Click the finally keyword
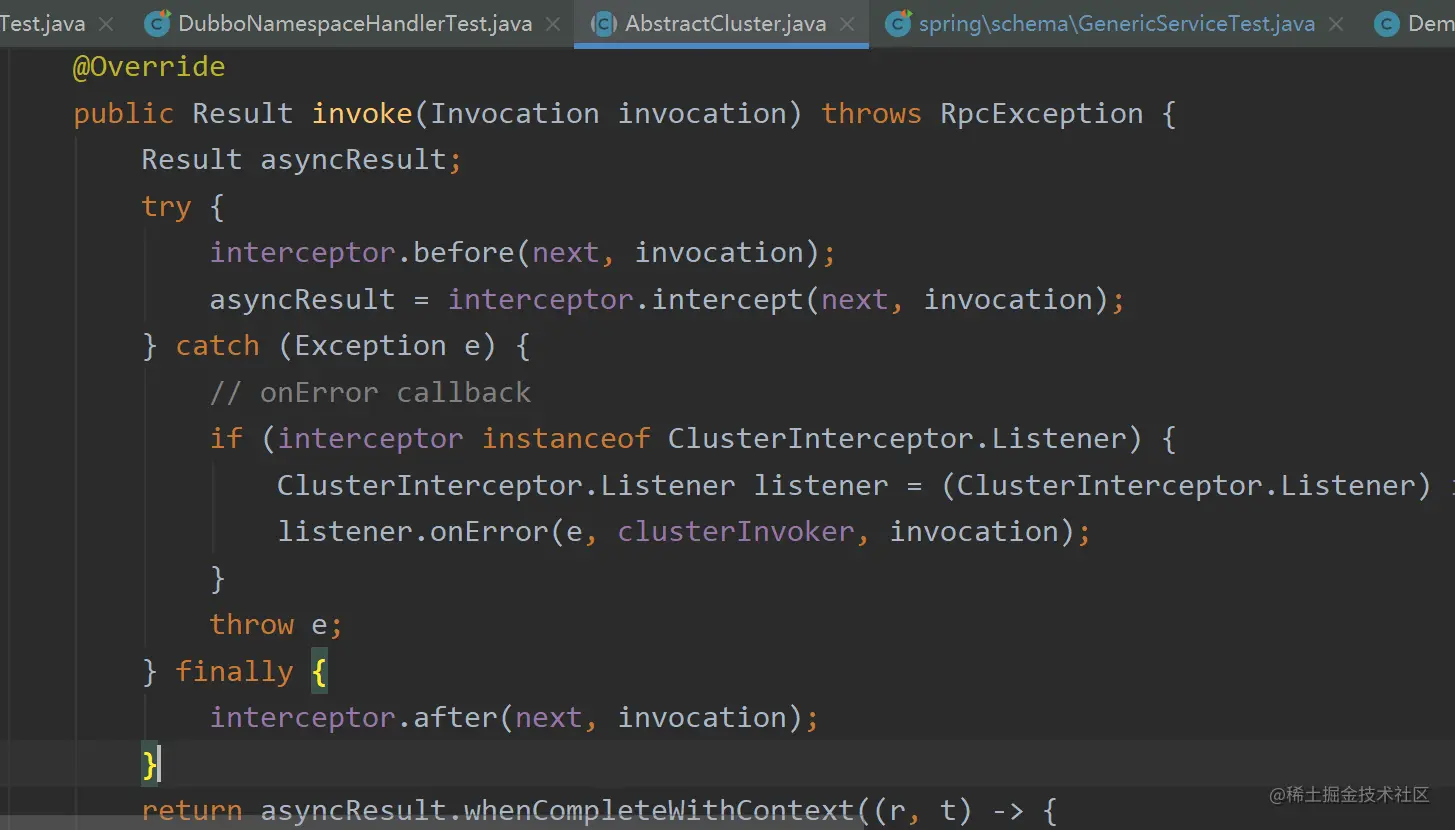The width and height of the screenshot is (1455, 830). click(x=234, y=671)
